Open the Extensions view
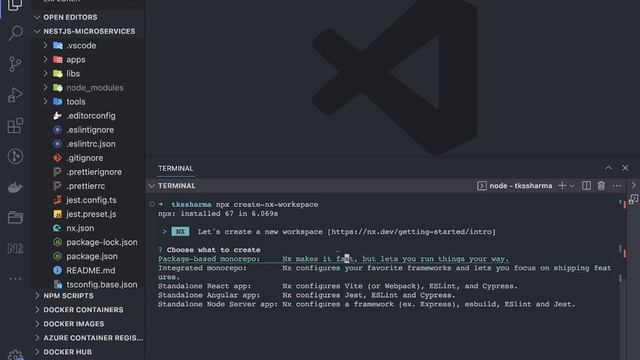The image size is (640, 360). point(15,126)
